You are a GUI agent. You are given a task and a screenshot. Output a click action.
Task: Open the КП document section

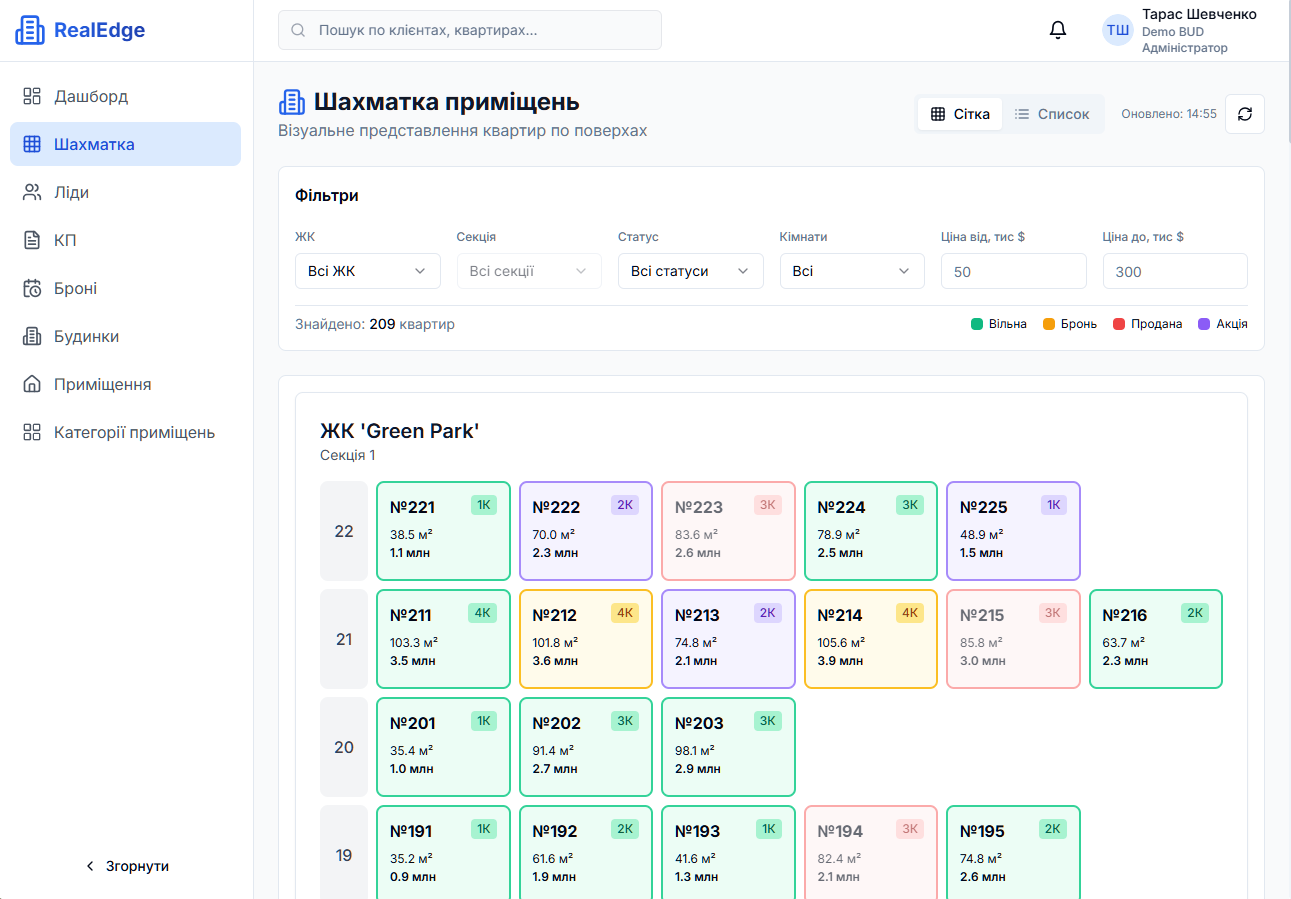65,240
